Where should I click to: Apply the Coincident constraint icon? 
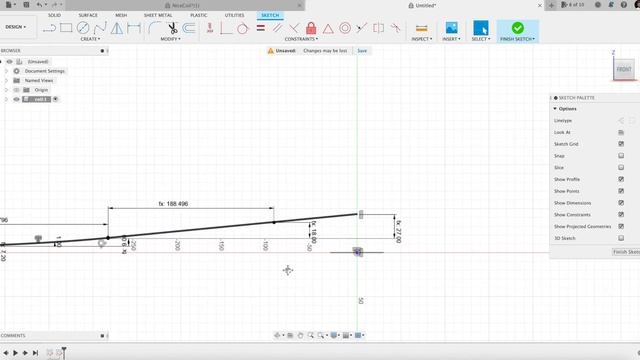(x=226, y=28)
